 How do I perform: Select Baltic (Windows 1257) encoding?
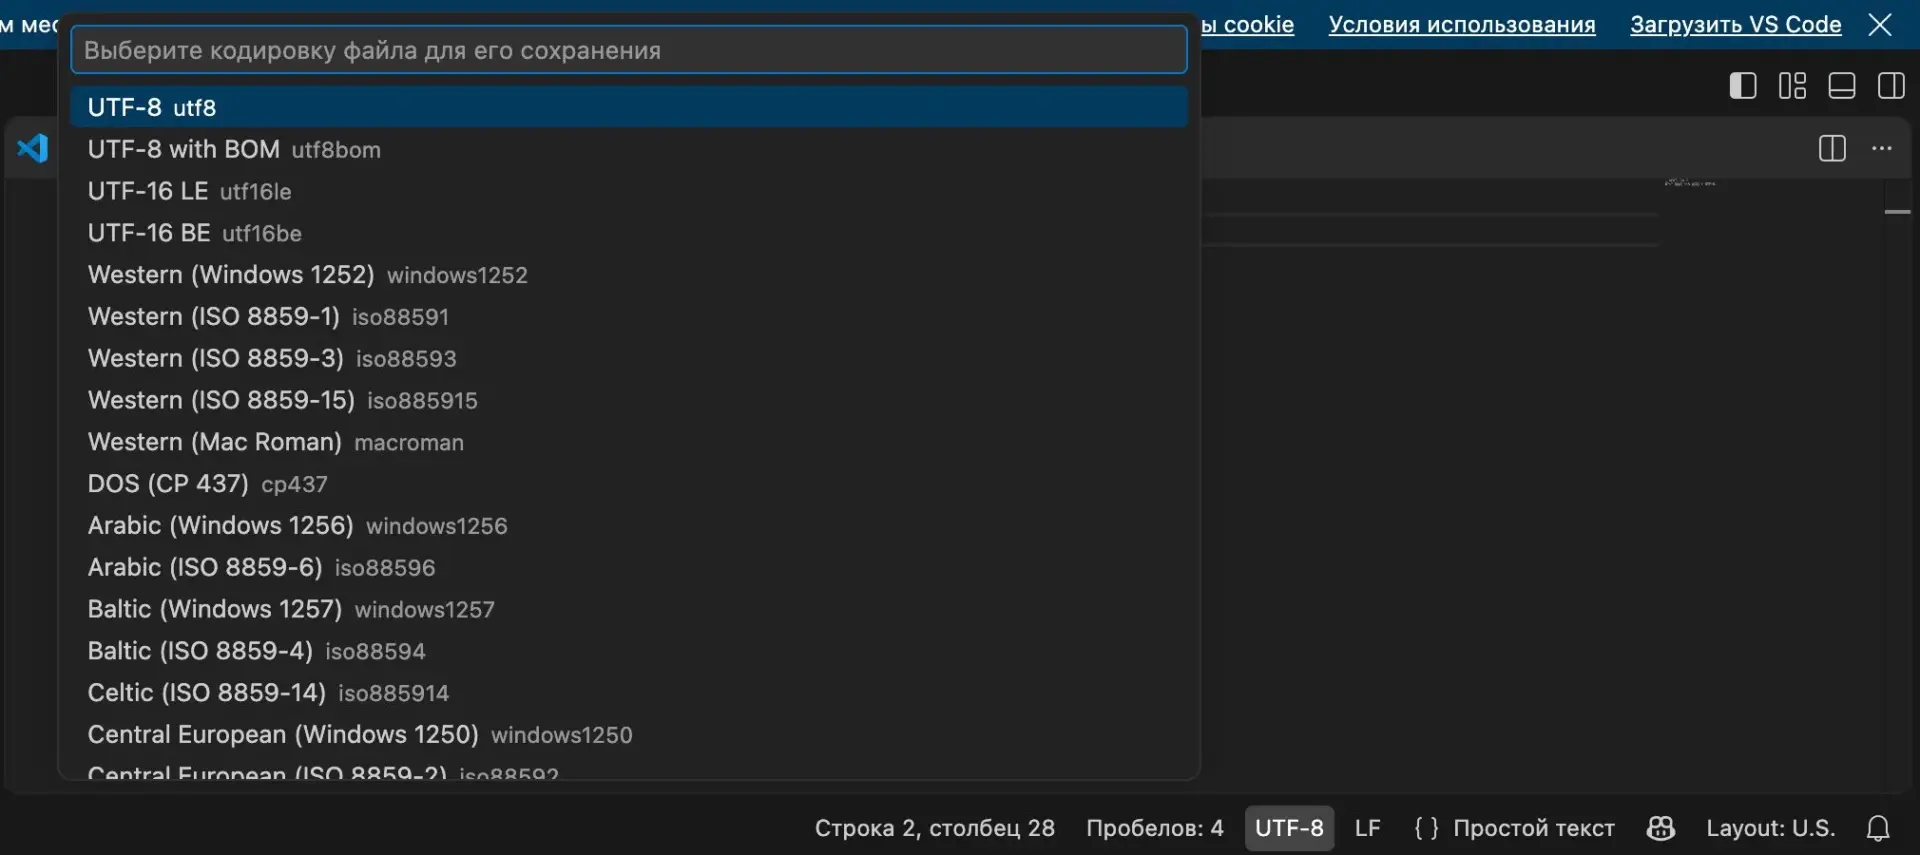coord(629,609)
